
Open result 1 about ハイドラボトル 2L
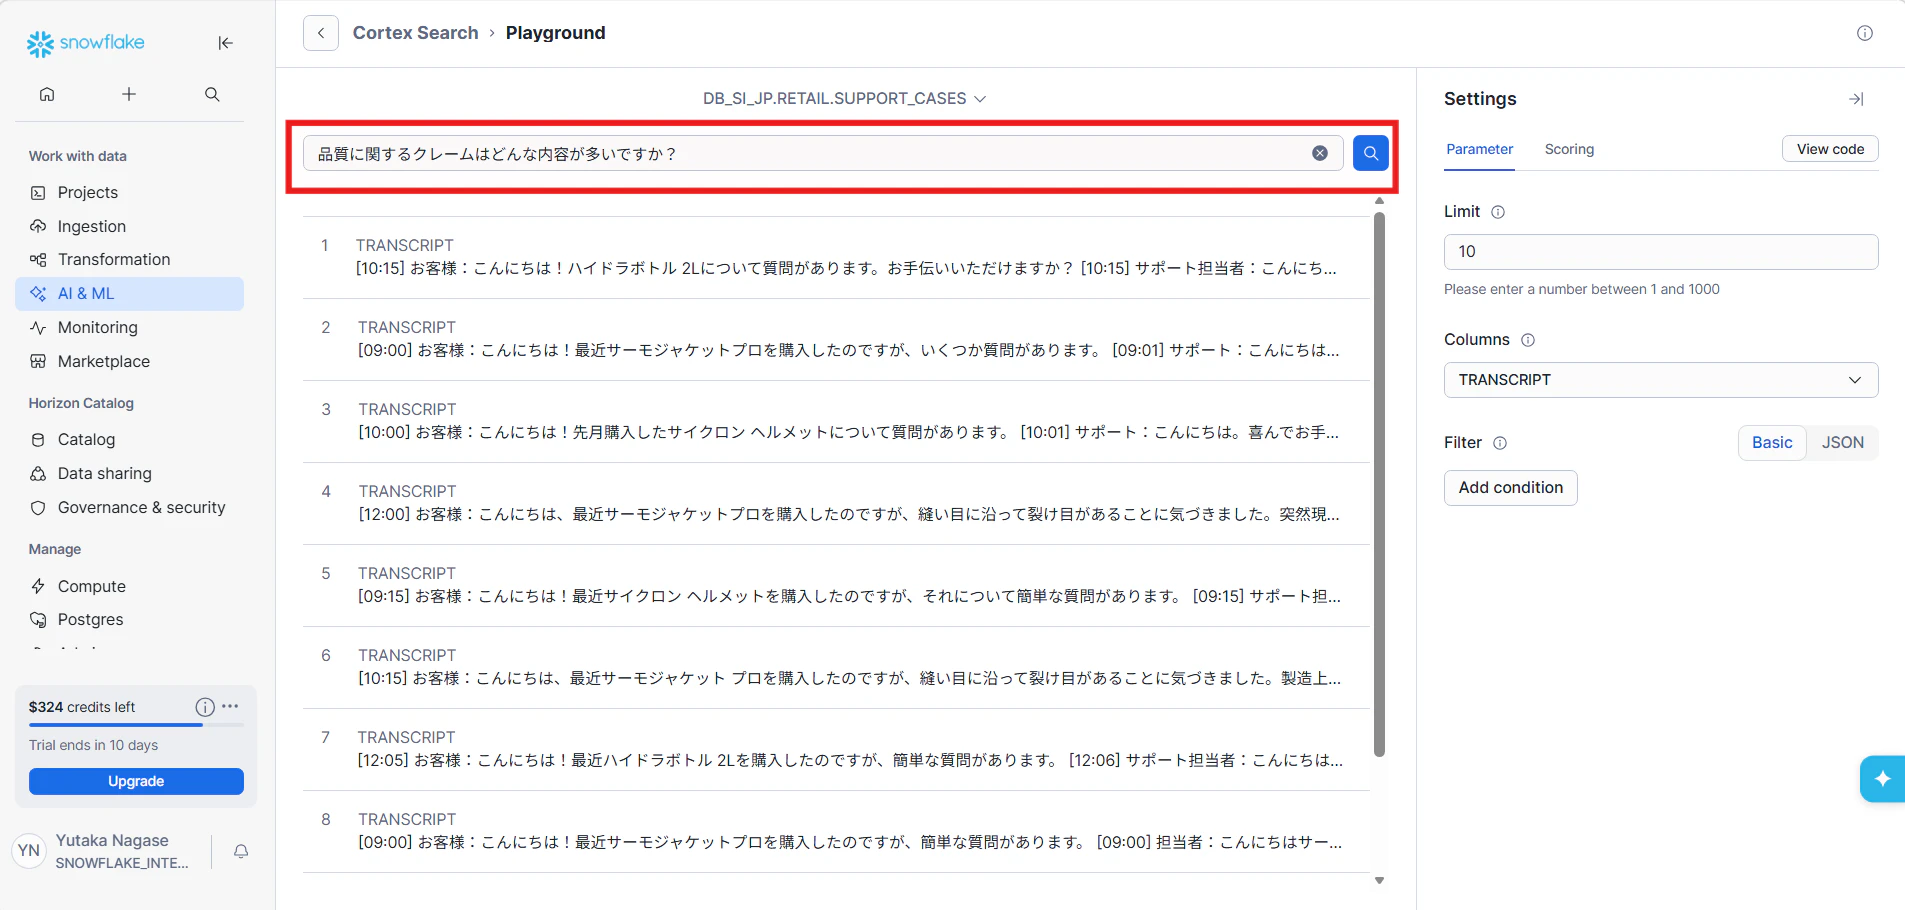pos(836,257)
